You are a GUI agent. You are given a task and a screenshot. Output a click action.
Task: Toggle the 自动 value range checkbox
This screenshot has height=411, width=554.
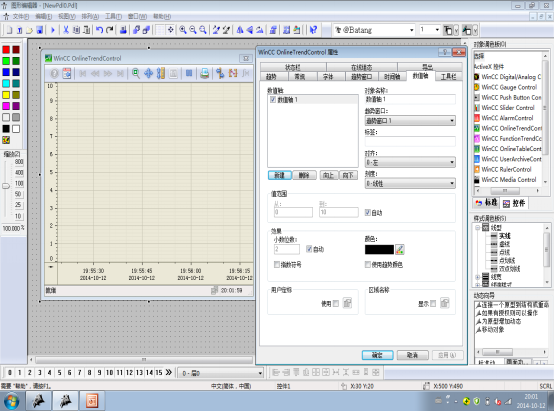[368, 212]
